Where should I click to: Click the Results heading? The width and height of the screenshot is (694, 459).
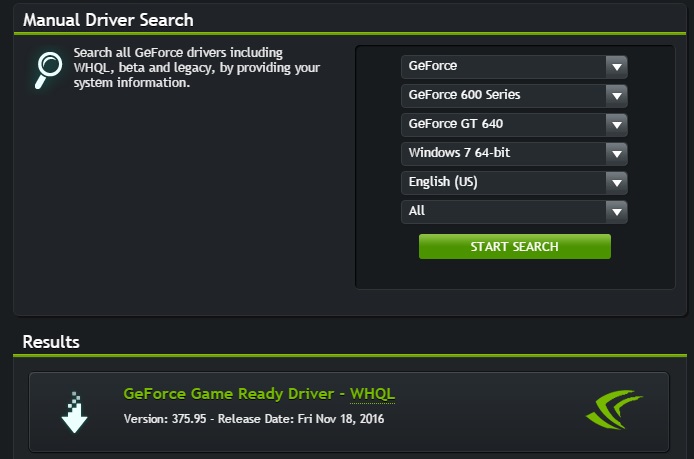point(51,342)
